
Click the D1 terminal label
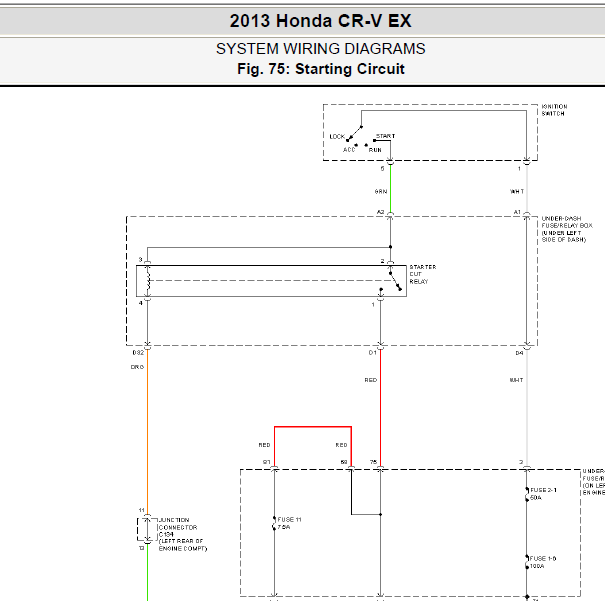pyautogui.click(x=372, y=353)
